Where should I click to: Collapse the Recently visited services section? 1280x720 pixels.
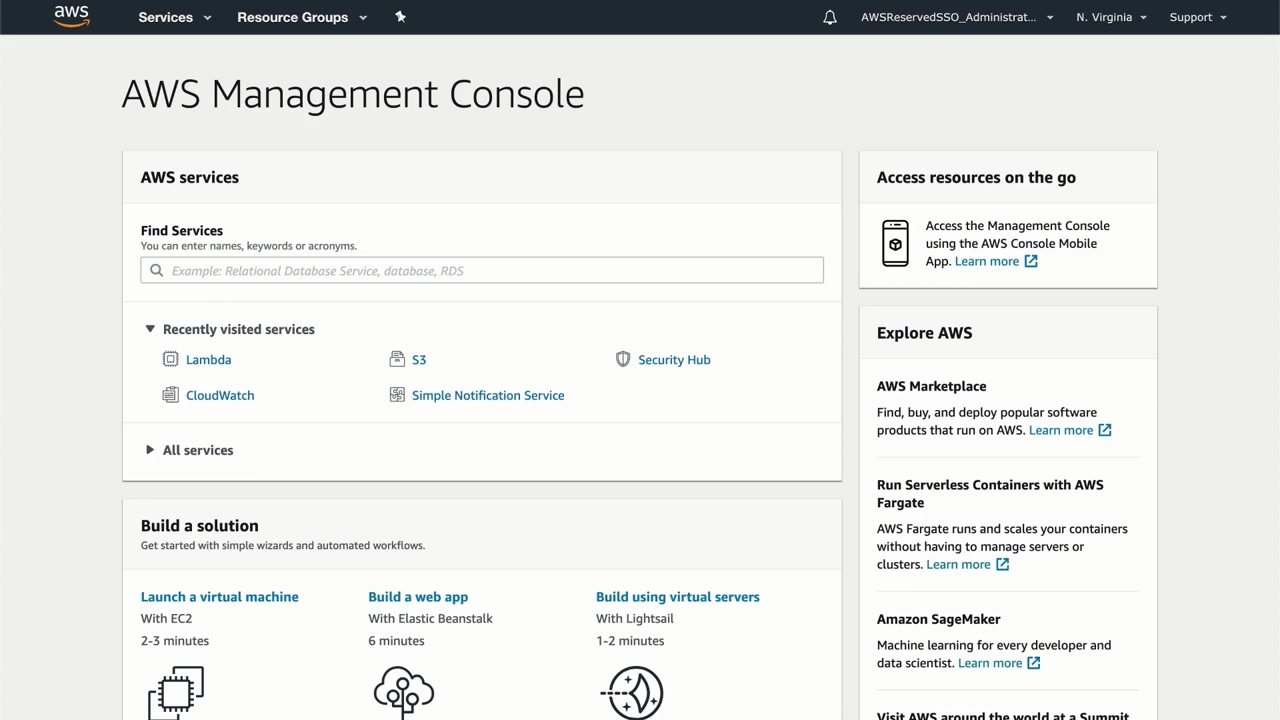pyautogui.click(x=150, y=329)
